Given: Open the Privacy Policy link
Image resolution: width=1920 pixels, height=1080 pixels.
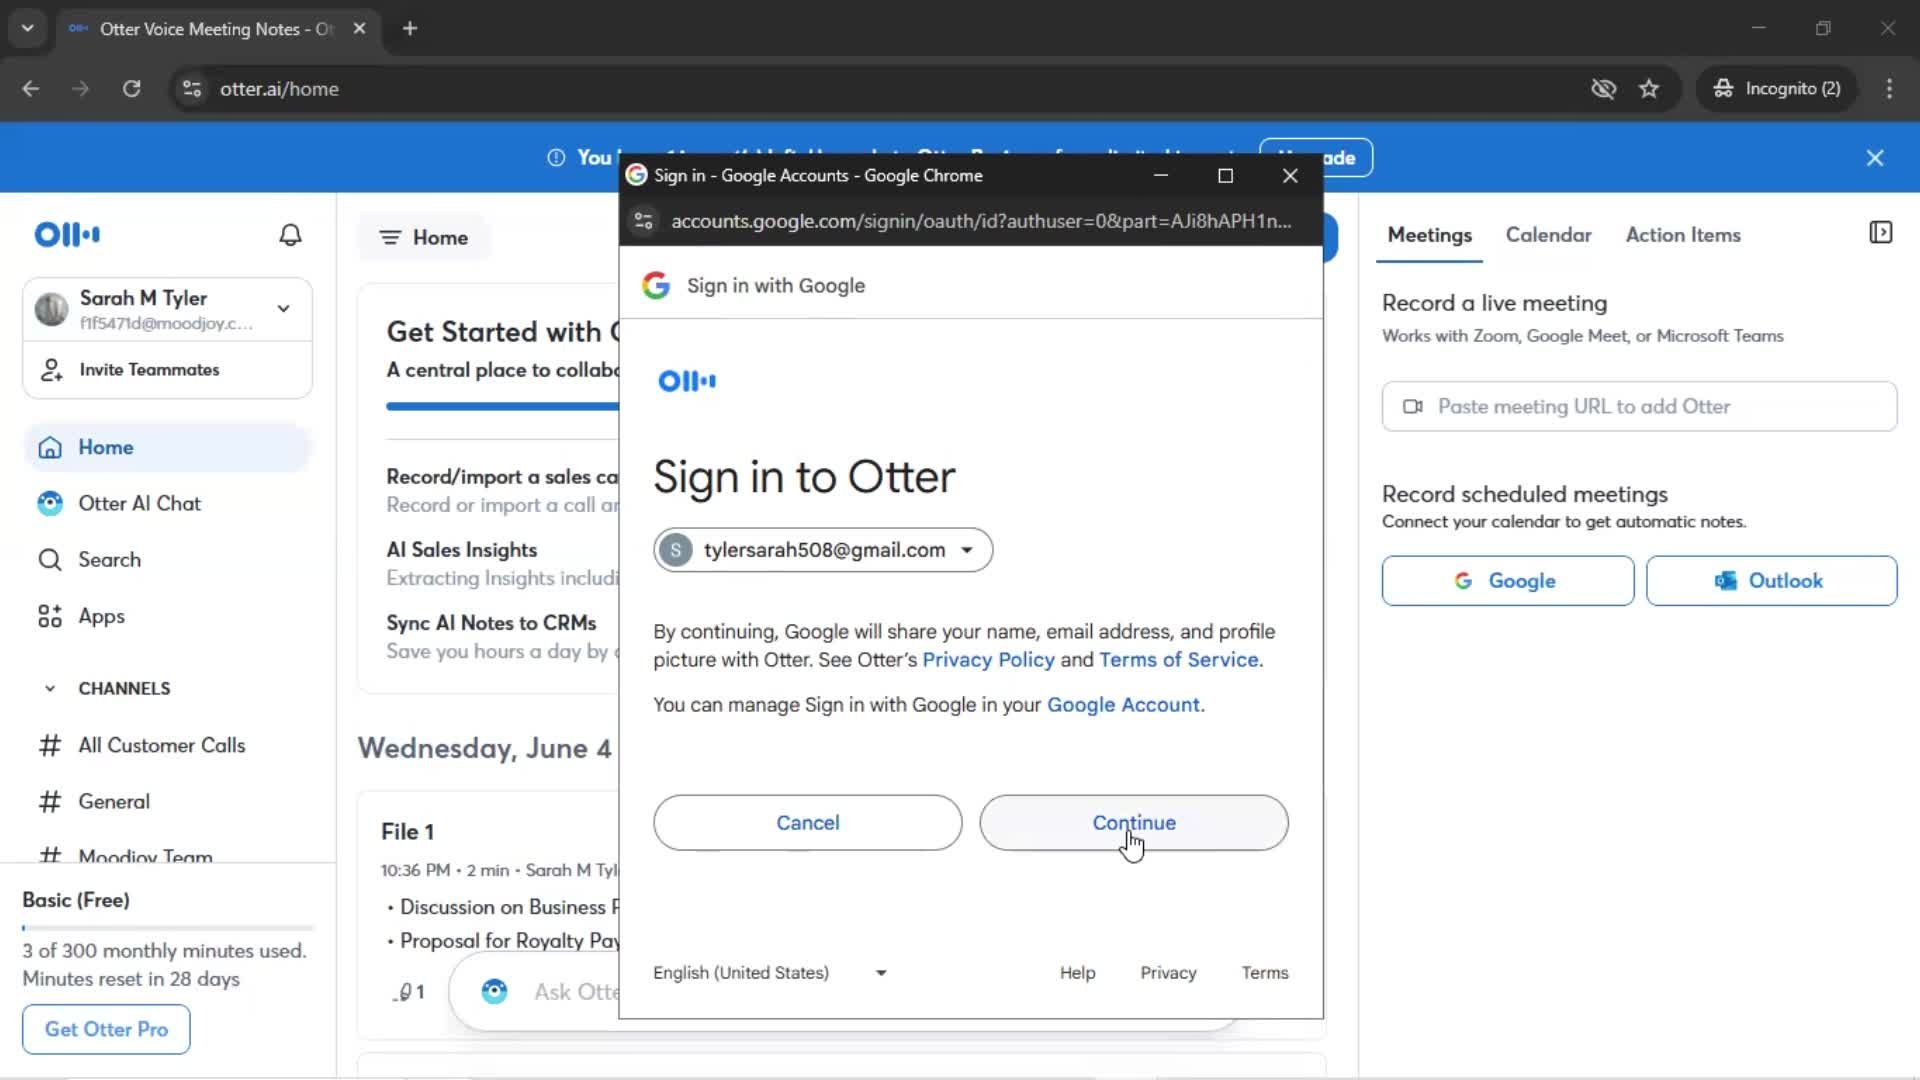Looking at the screenshot, I should (988, 660).
